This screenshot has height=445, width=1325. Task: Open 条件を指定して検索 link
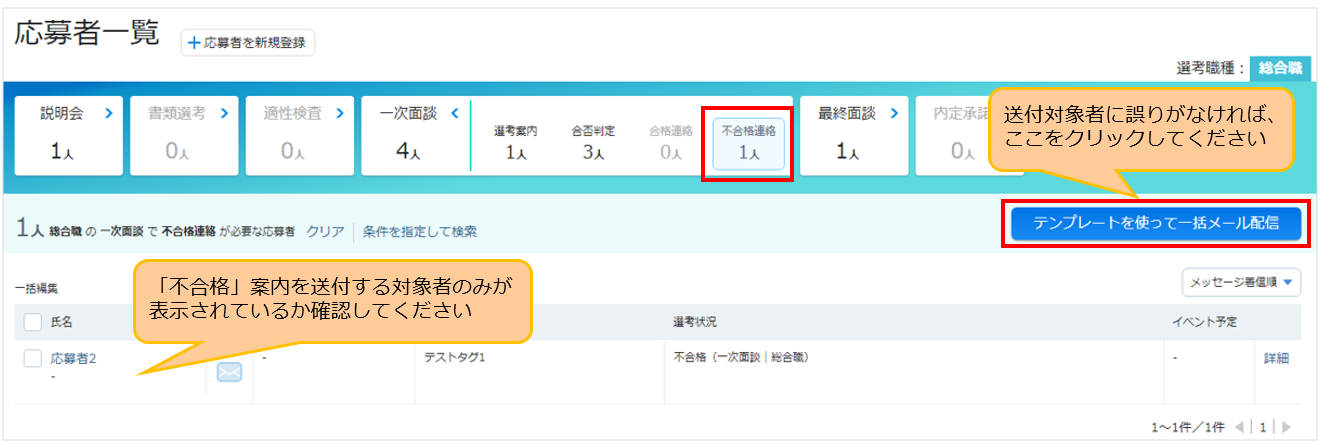click(419, 231)
